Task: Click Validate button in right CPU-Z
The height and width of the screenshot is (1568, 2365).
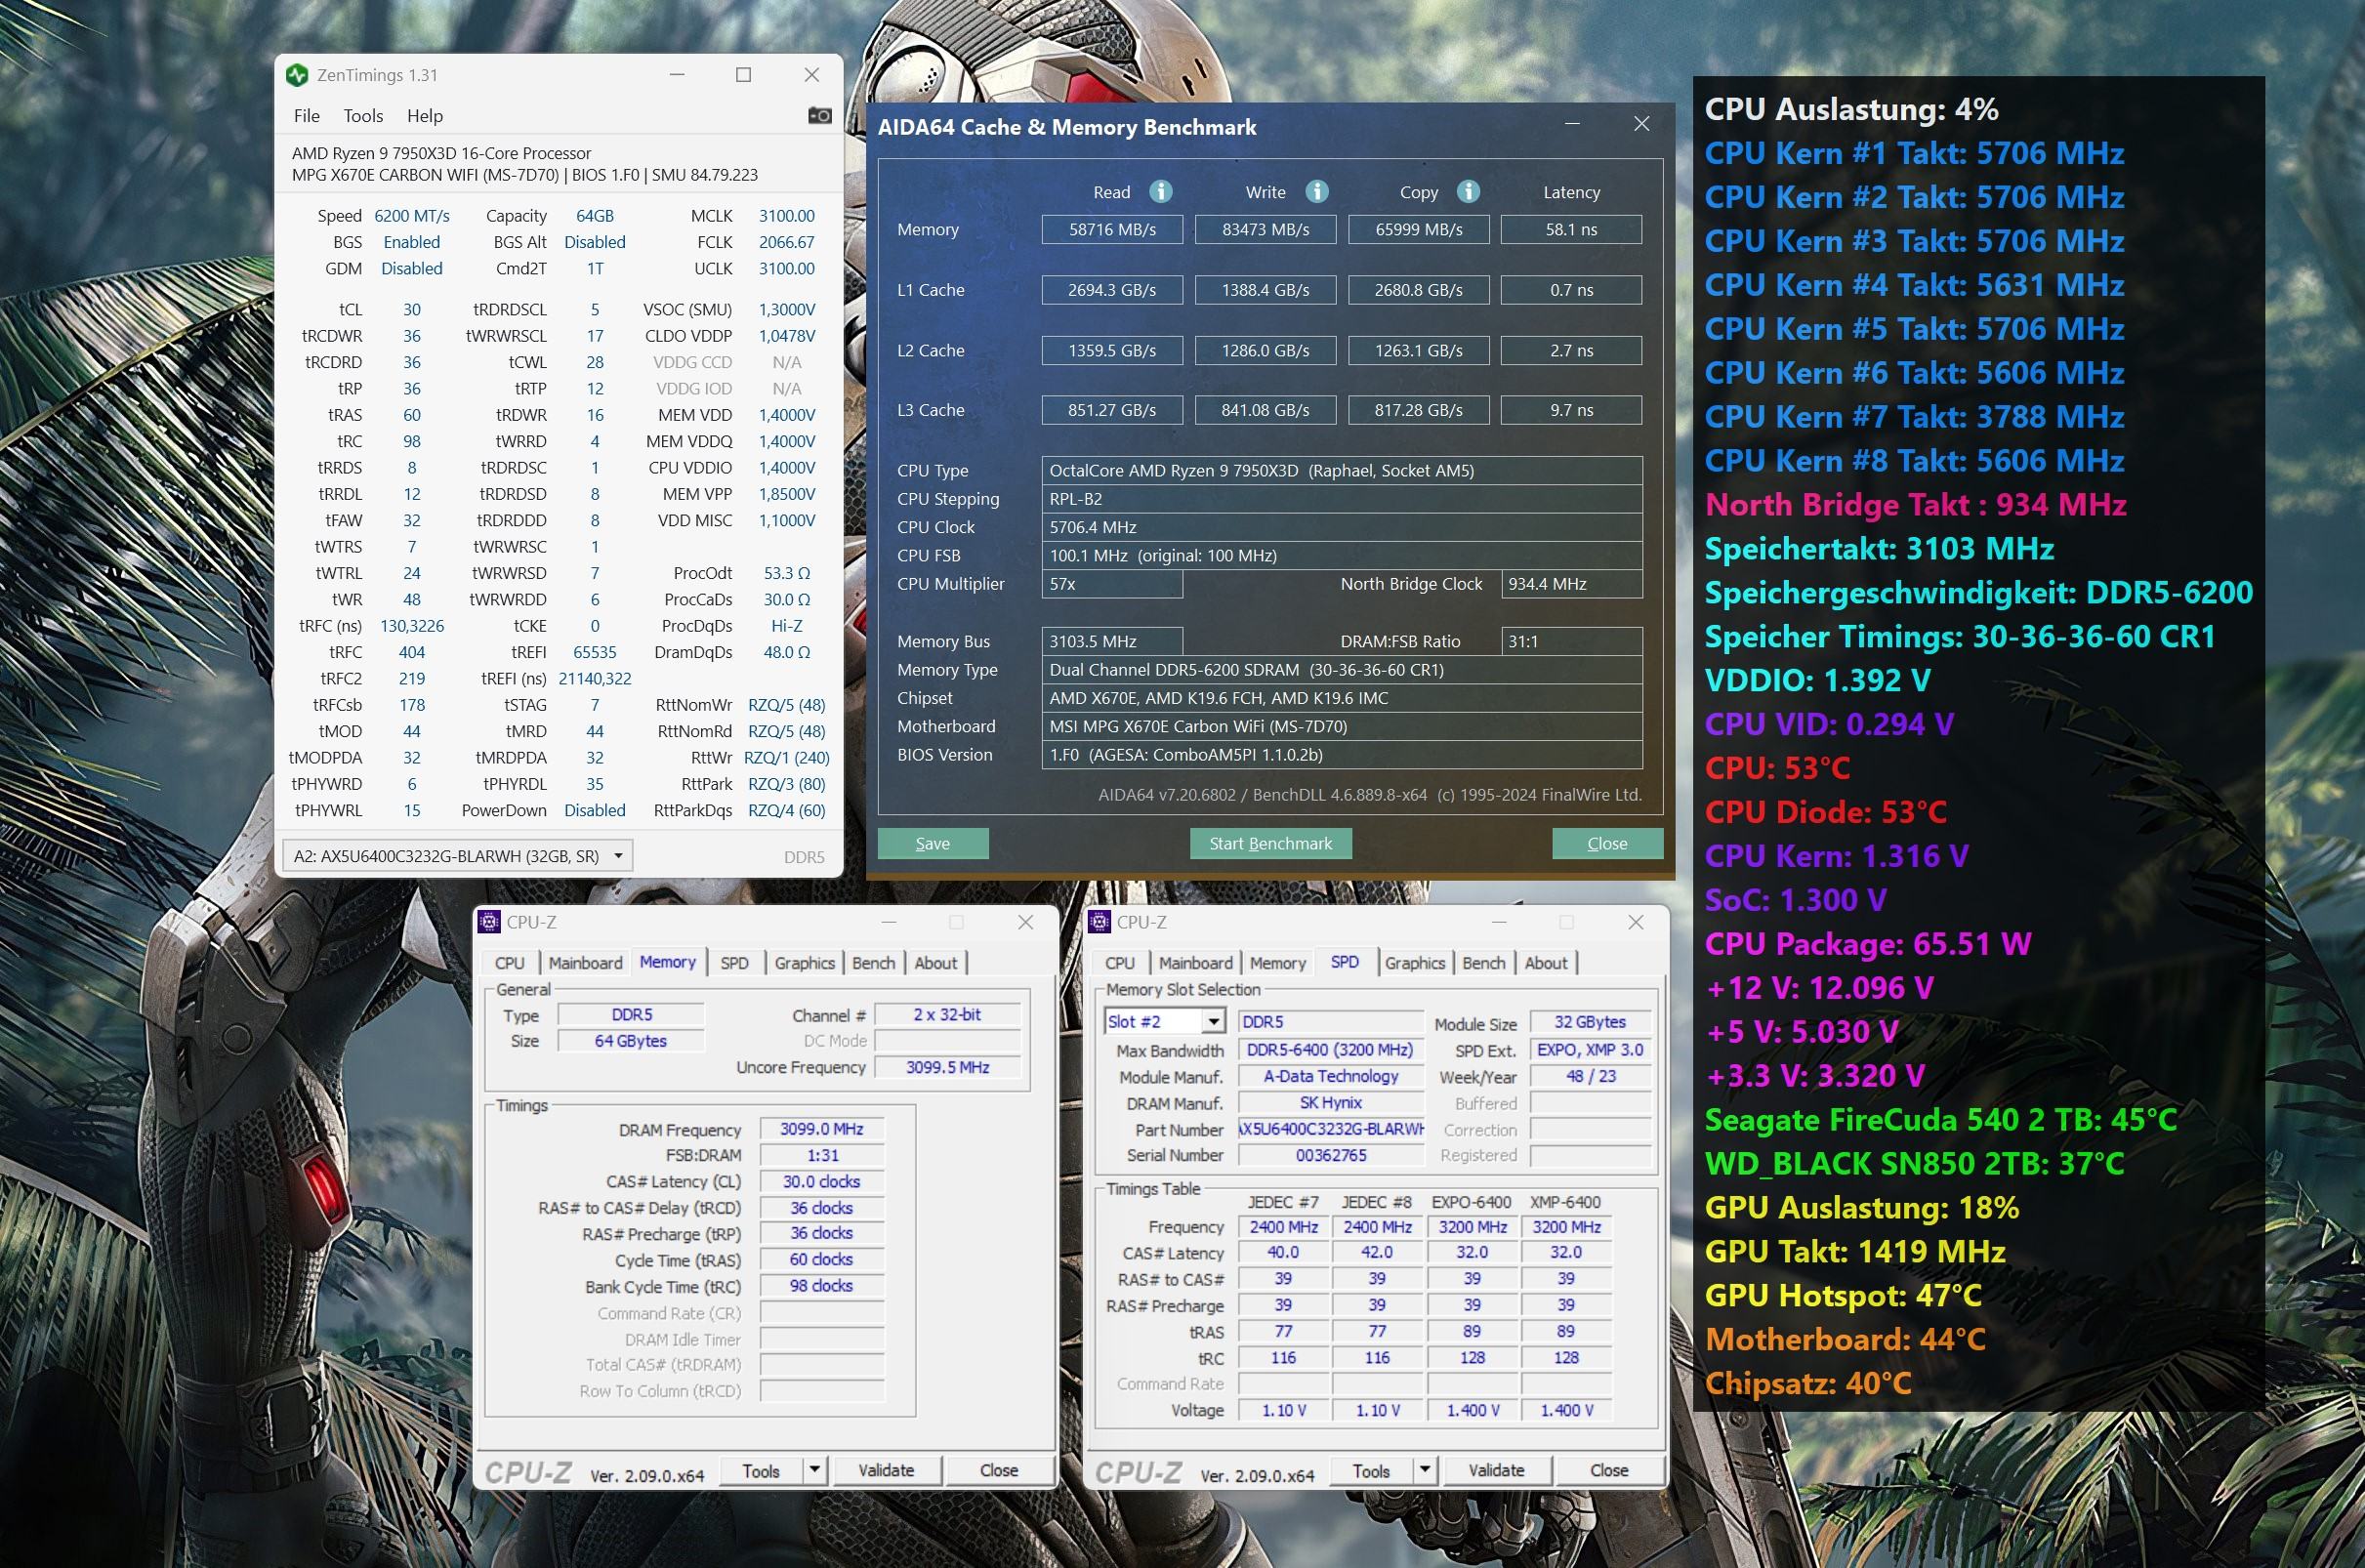Action: [x=1495, y=1469]
